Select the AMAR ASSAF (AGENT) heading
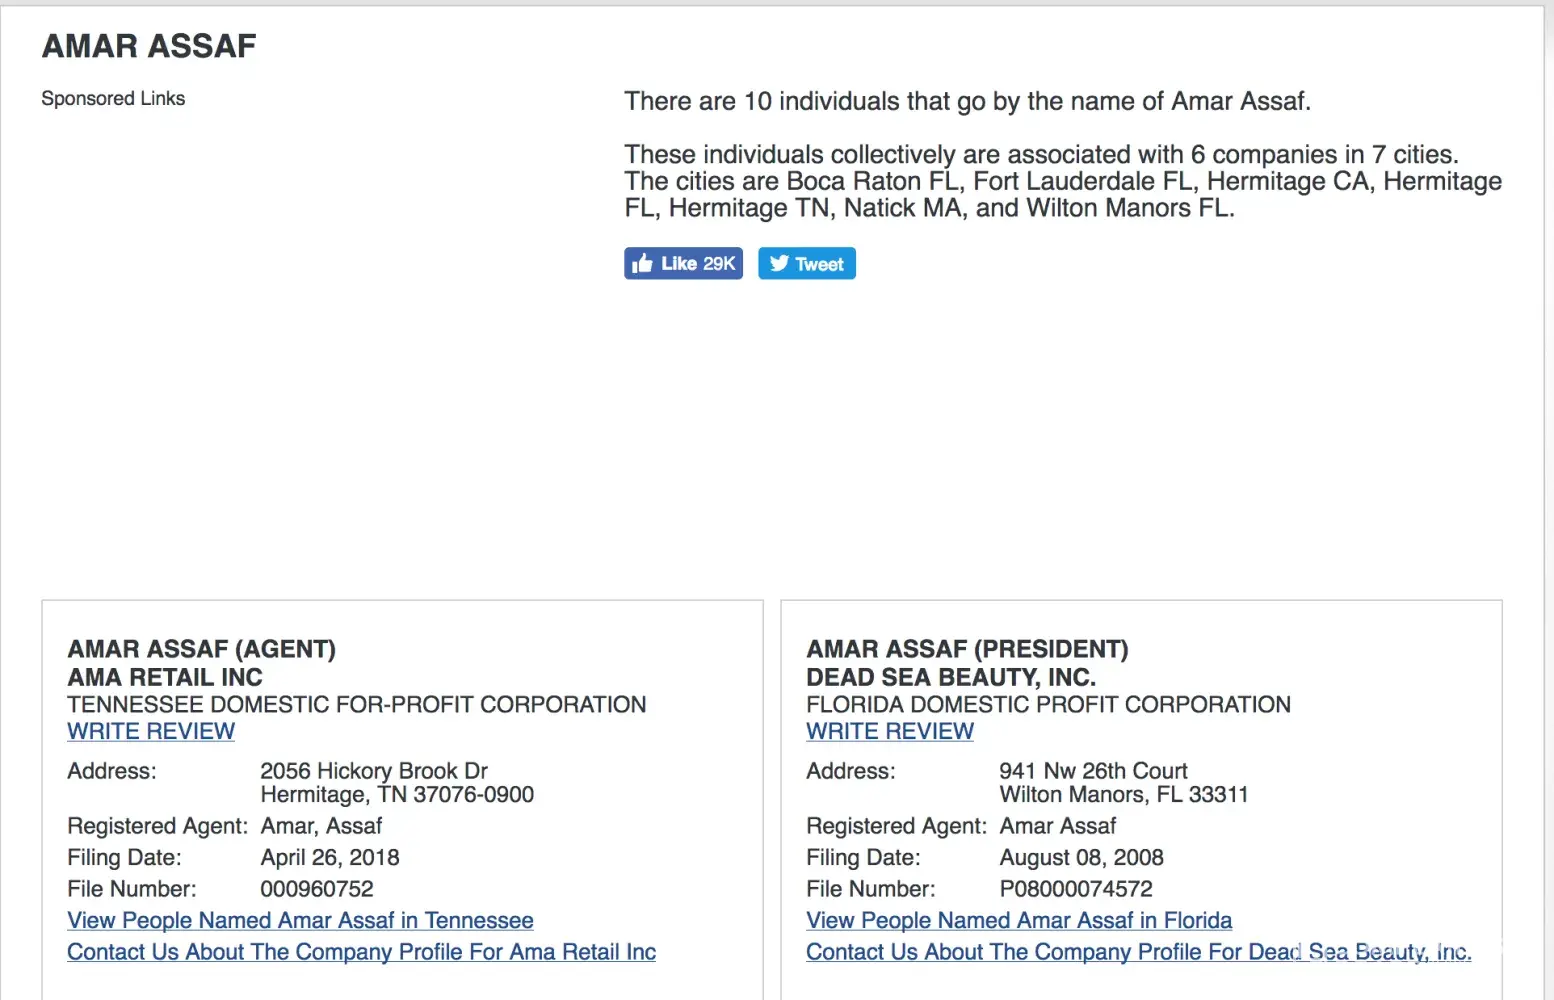The width and height of the screenshot is (1554, 1000). 201,650
